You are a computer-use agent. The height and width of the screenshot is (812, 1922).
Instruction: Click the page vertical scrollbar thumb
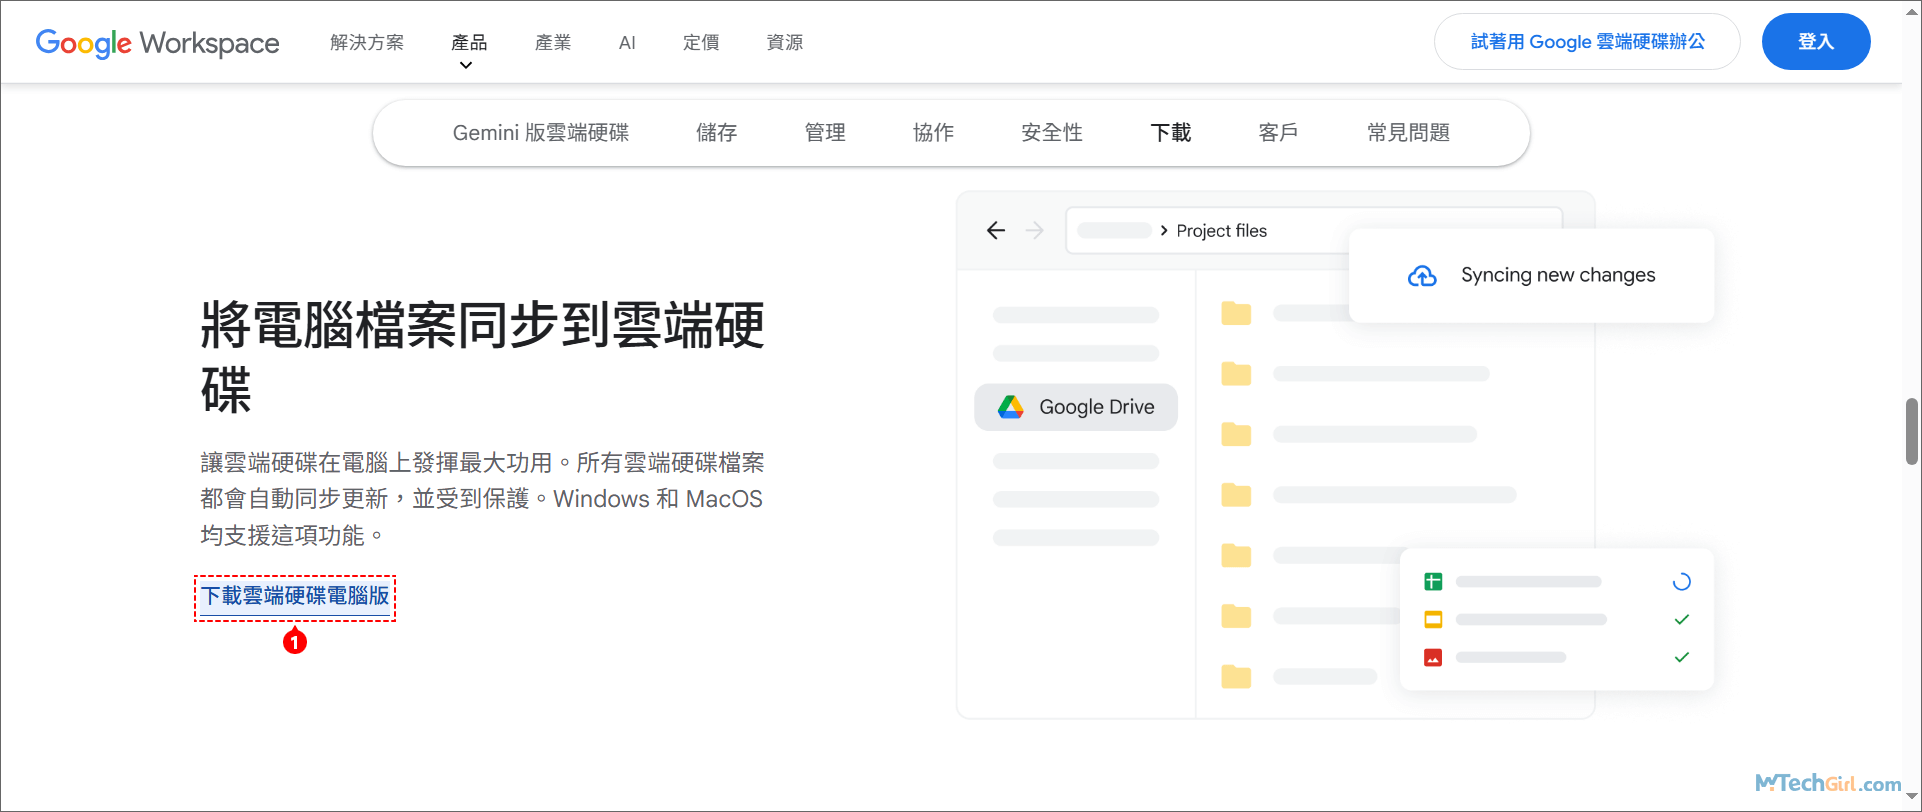[1912, 431]
